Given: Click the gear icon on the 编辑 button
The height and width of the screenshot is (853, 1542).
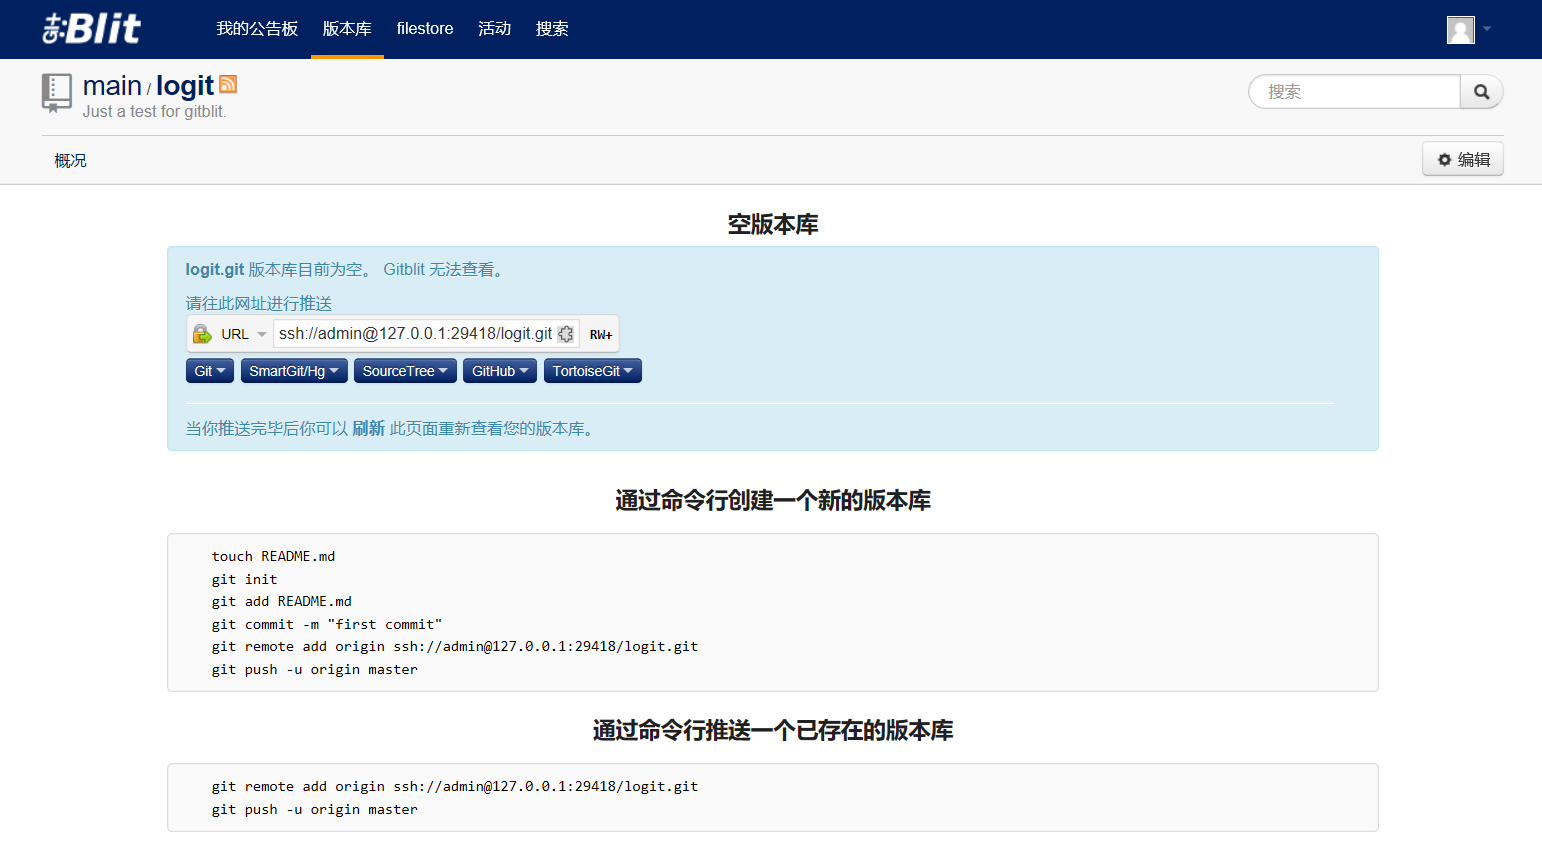Looking at the screenshot, I should click(x=1444, y=159).
